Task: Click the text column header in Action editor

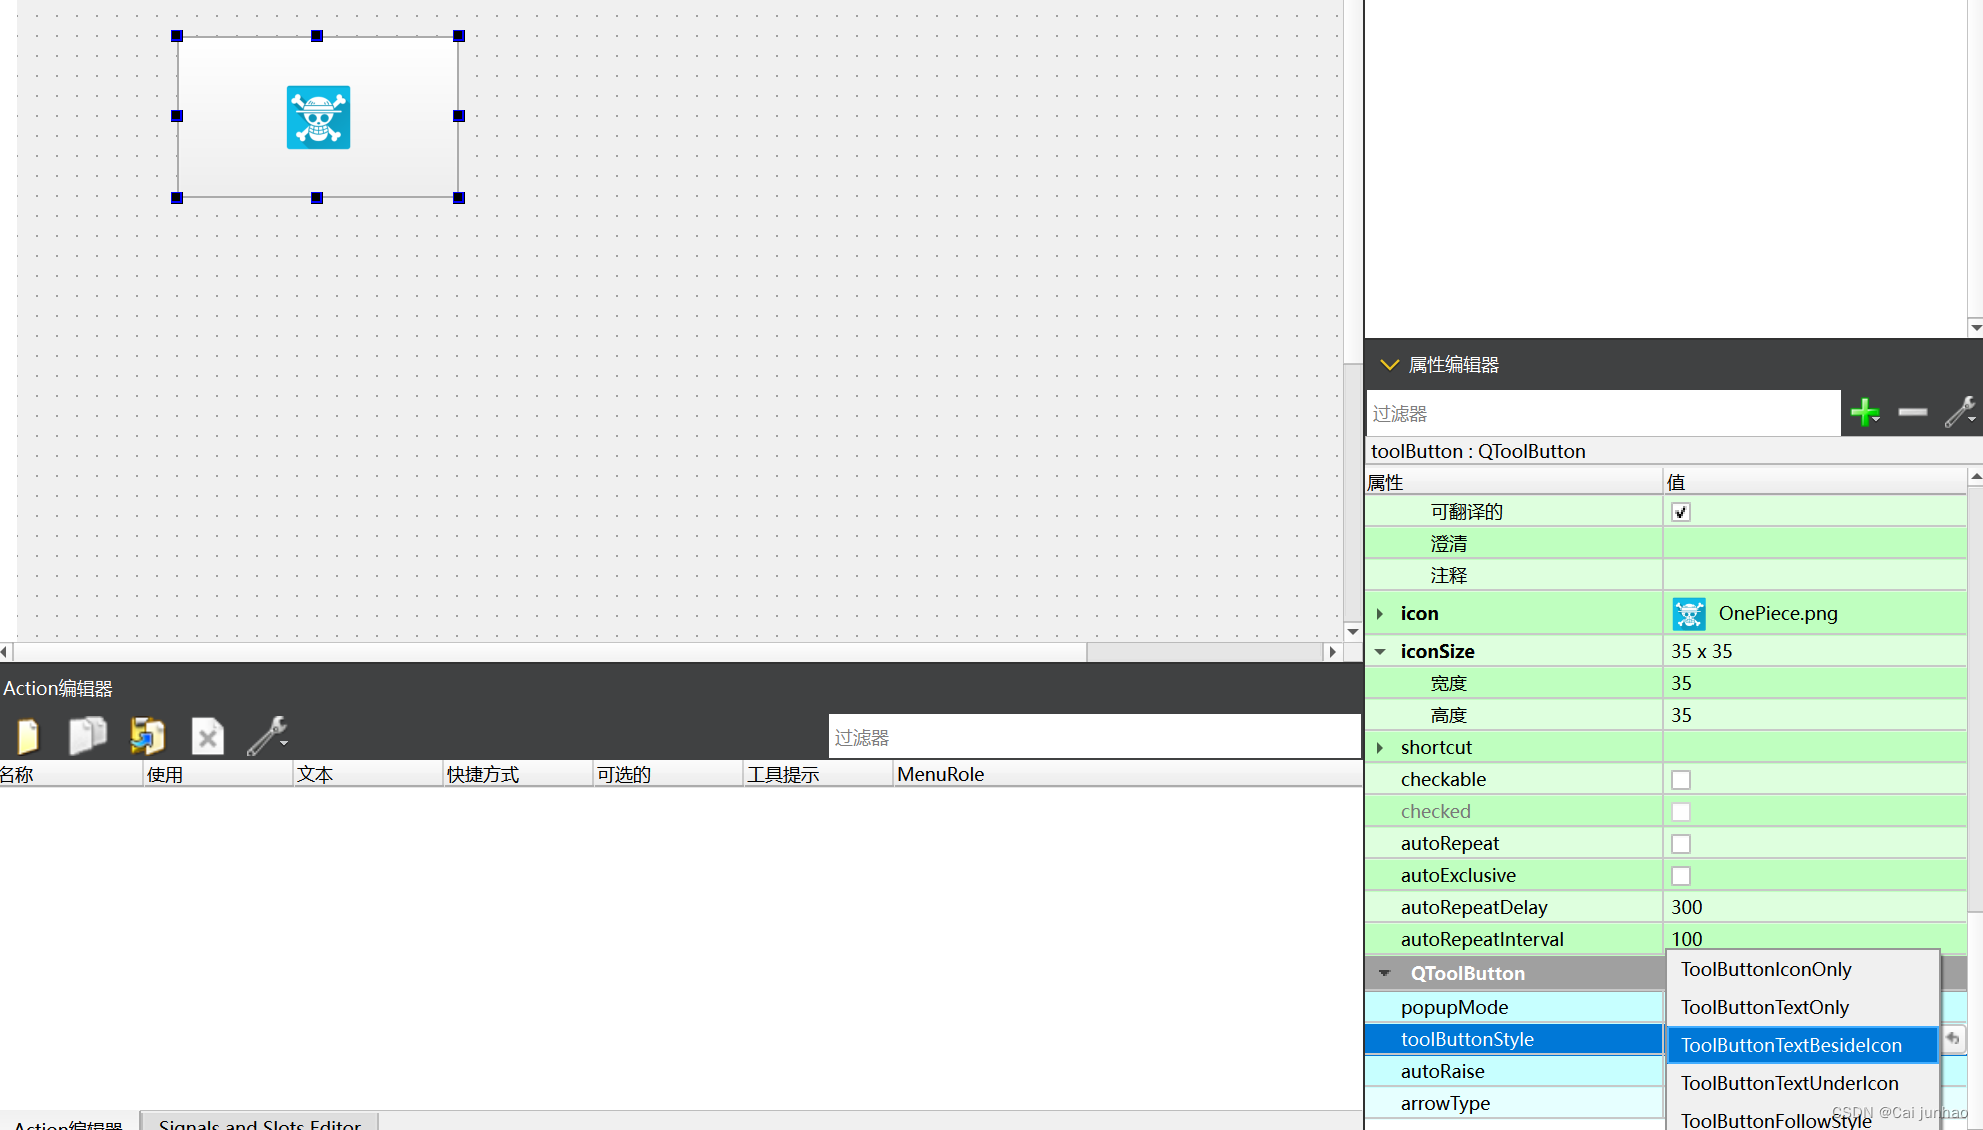Action: pos(367,774)
